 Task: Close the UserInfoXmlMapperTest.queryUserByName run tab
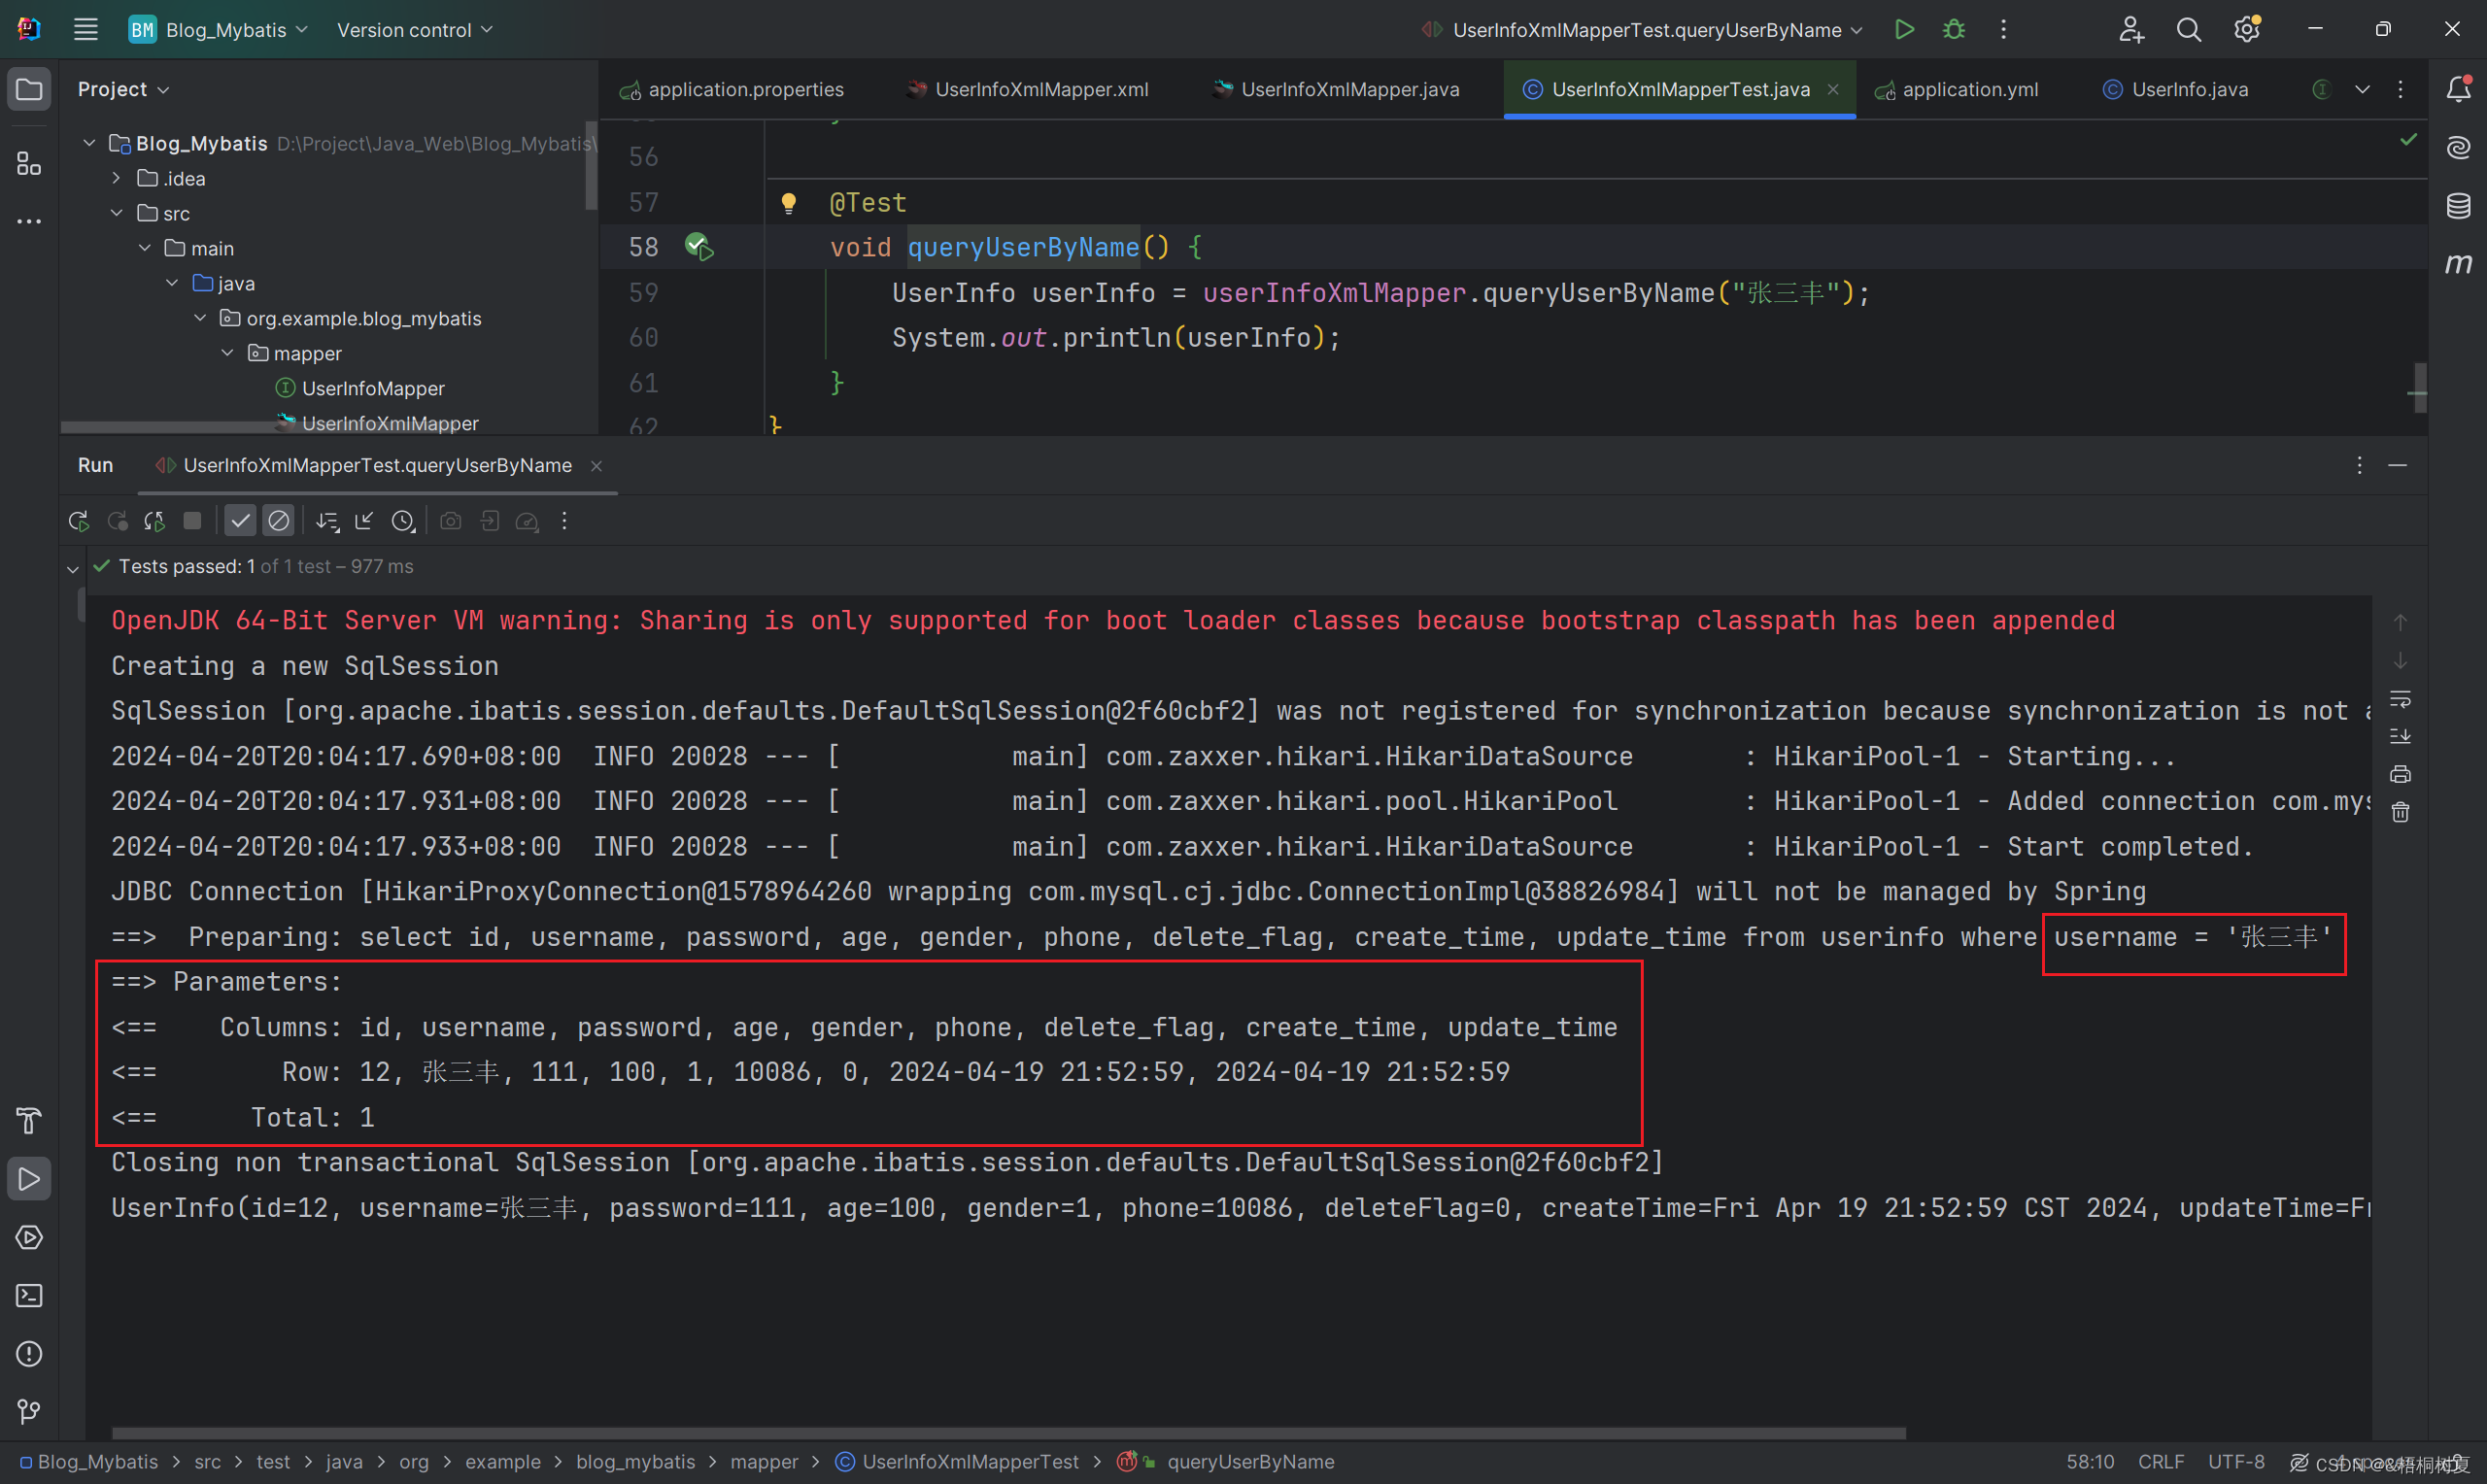click(597, 466)
